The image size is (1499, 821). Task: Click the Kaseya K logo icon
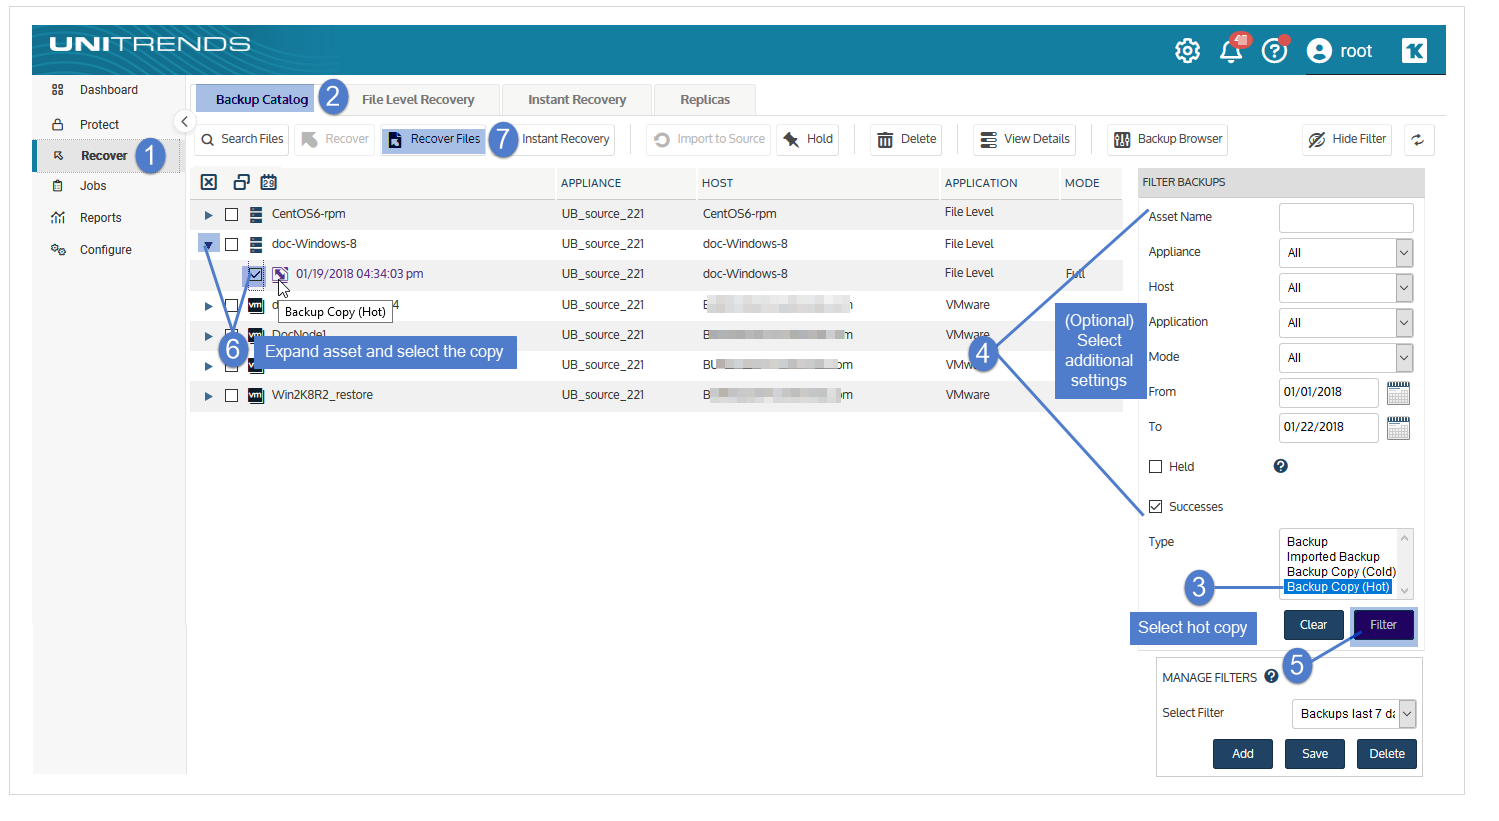click(x=1414, y=50)
